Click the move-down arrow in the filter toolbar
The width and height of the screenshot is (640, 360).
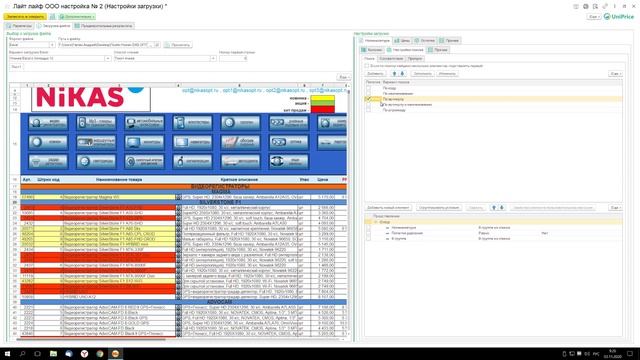pyautogui.click(x=502, y=208)
